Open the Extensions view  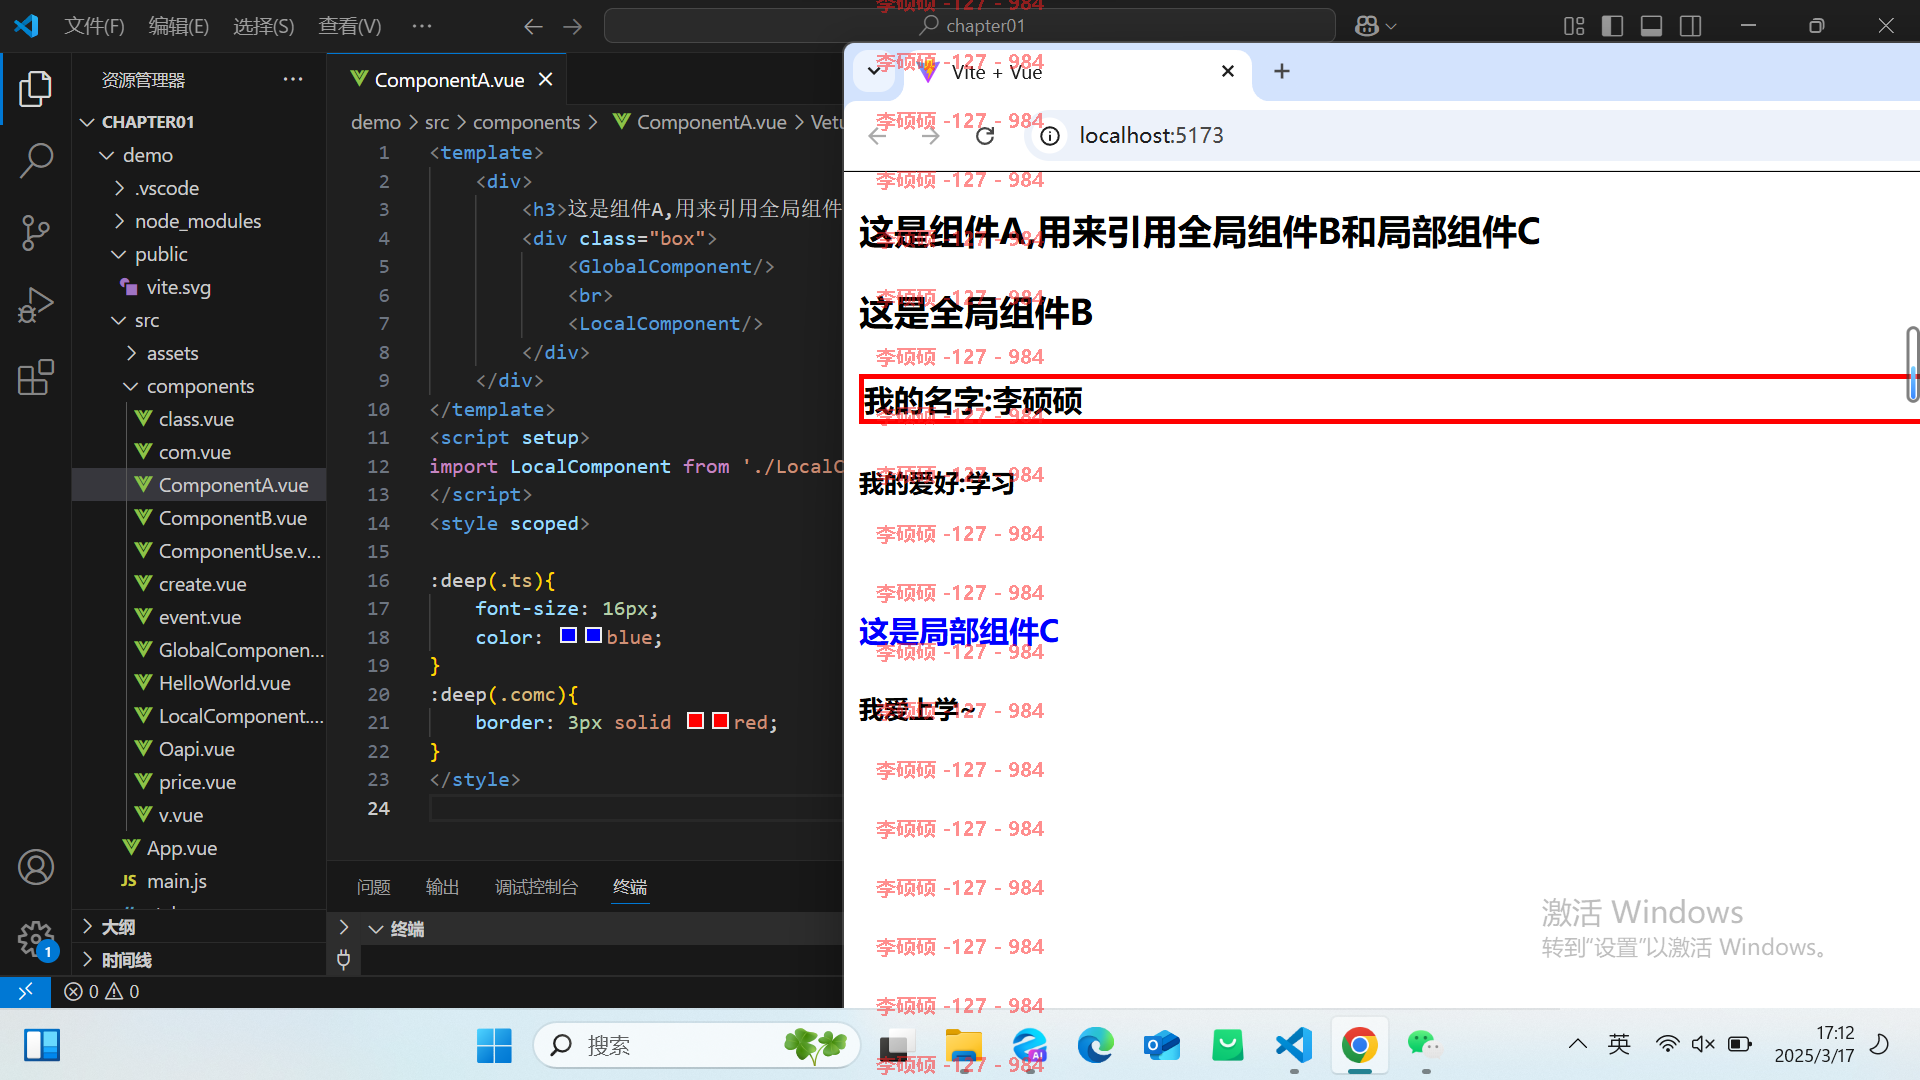[36, 377]
